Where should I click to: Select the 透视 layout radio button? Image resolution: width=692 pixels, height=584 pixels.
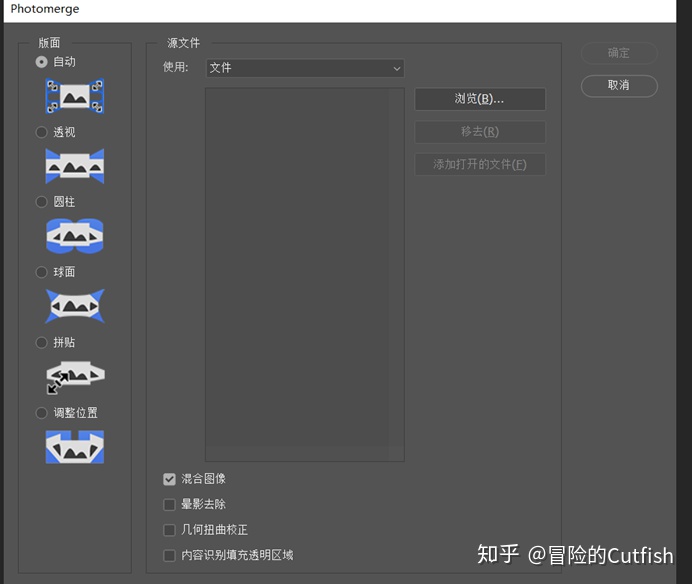(41, 132)
